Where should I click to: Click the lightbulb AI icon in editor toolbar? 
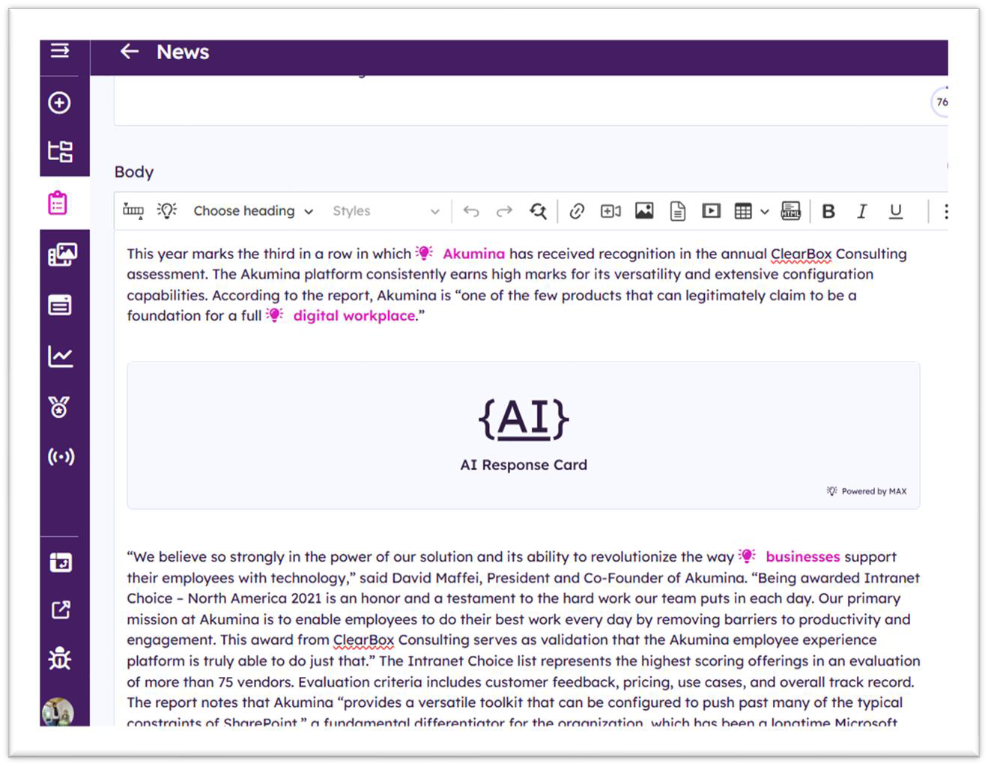tap(167, 210)
